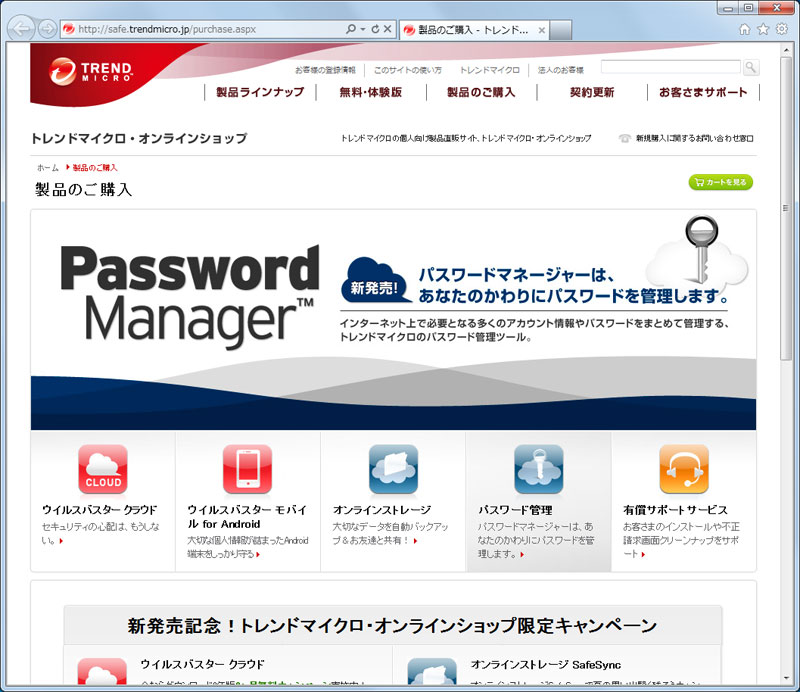This screenshot has height=692, width=800.
Task: Open ウイルスバスター モバイル for Android title
Action: pos(247,517)
